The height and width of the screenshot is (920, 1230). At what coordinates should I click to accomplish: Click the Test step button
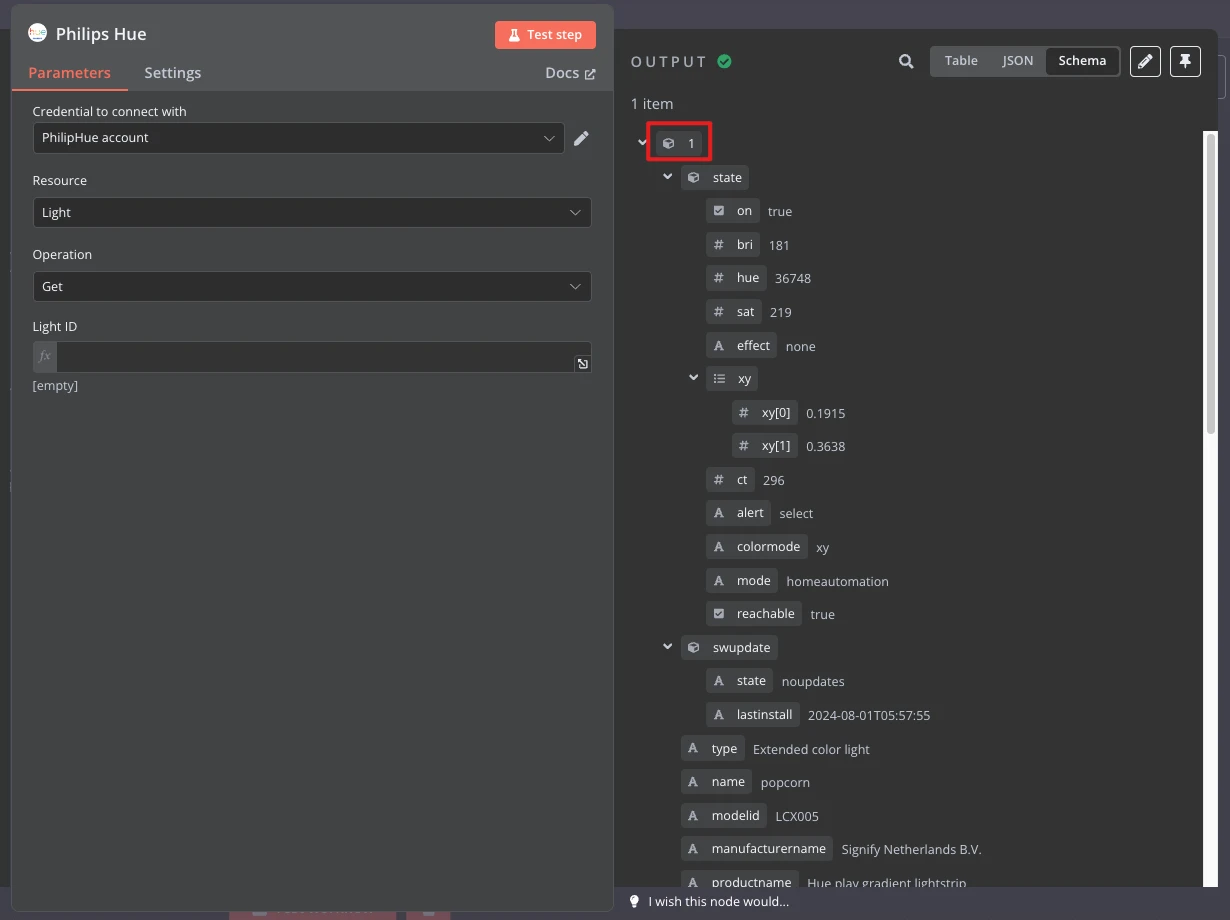click(545, 35)
